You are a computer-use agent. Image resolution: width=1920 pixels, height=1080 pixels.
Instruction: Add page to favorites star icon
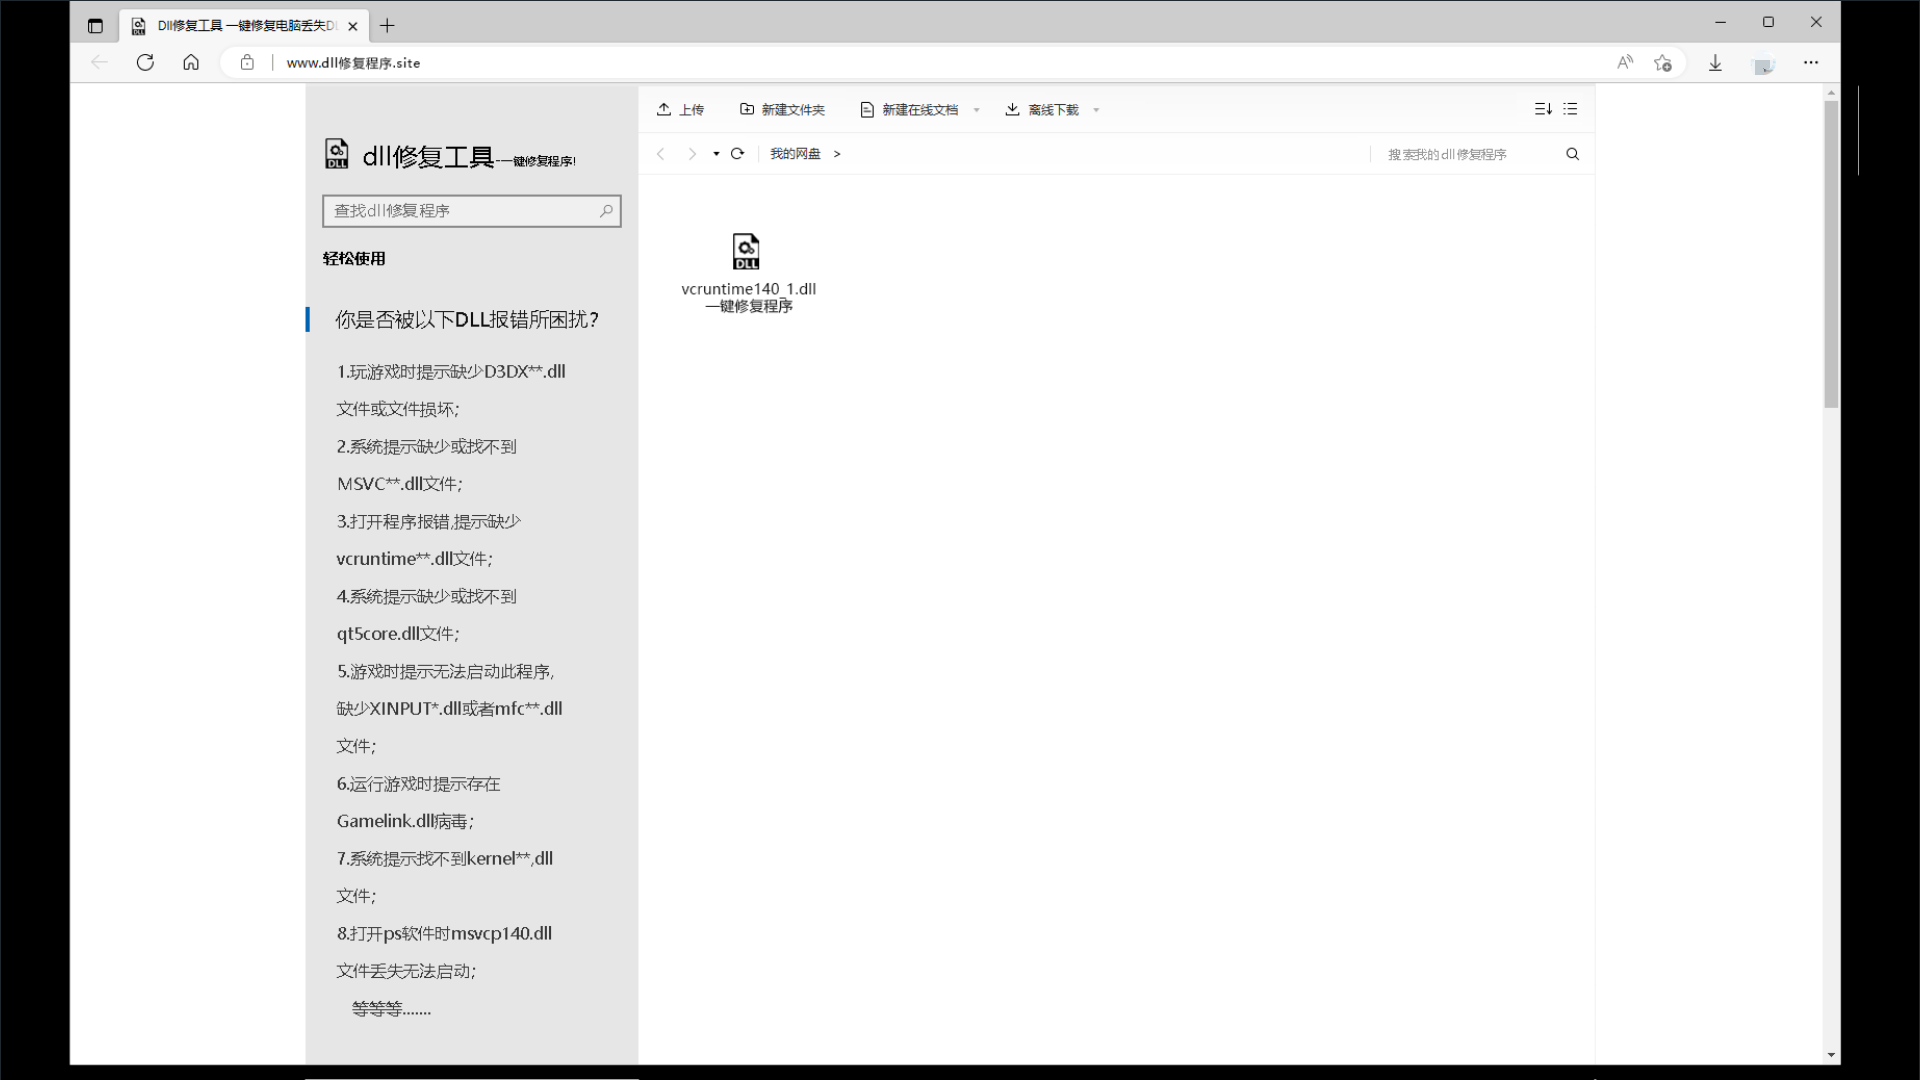pyautogui.click(x=1663, y=63)
